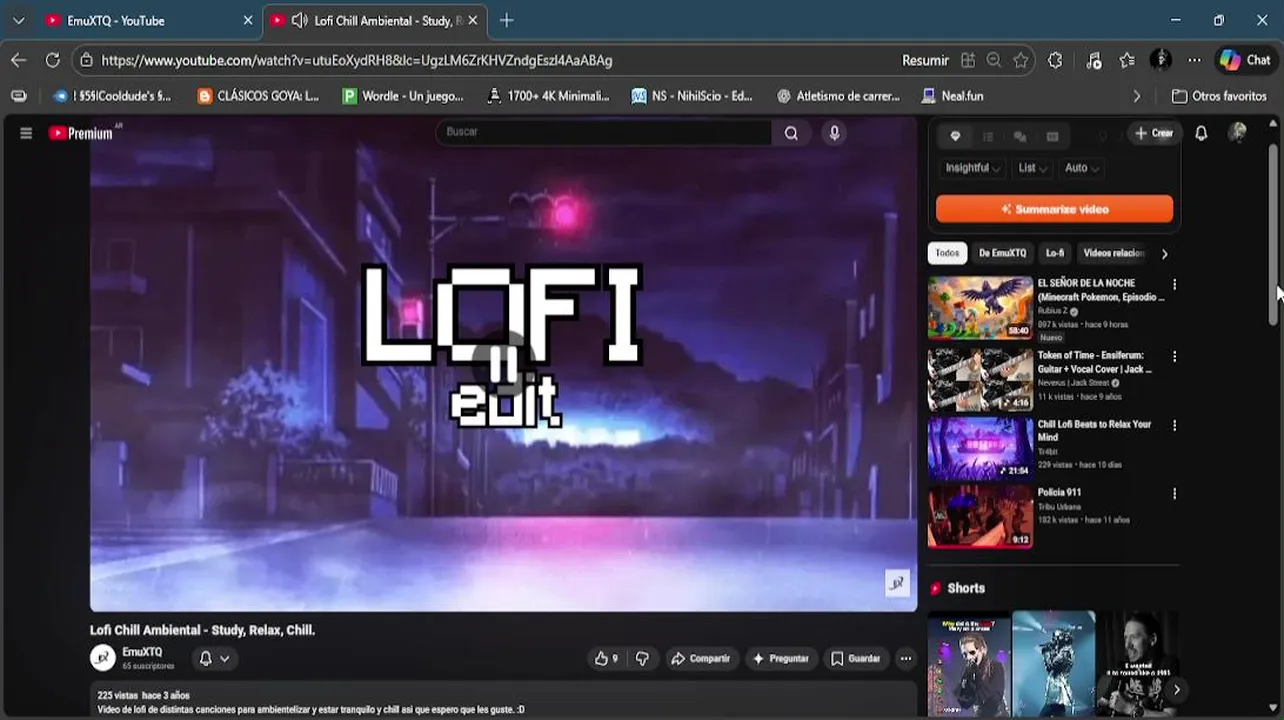Image resolution: width=1284 pixels, height=720 pixels.
Task: Open more actions menu below video
Action: coord(905,658)
